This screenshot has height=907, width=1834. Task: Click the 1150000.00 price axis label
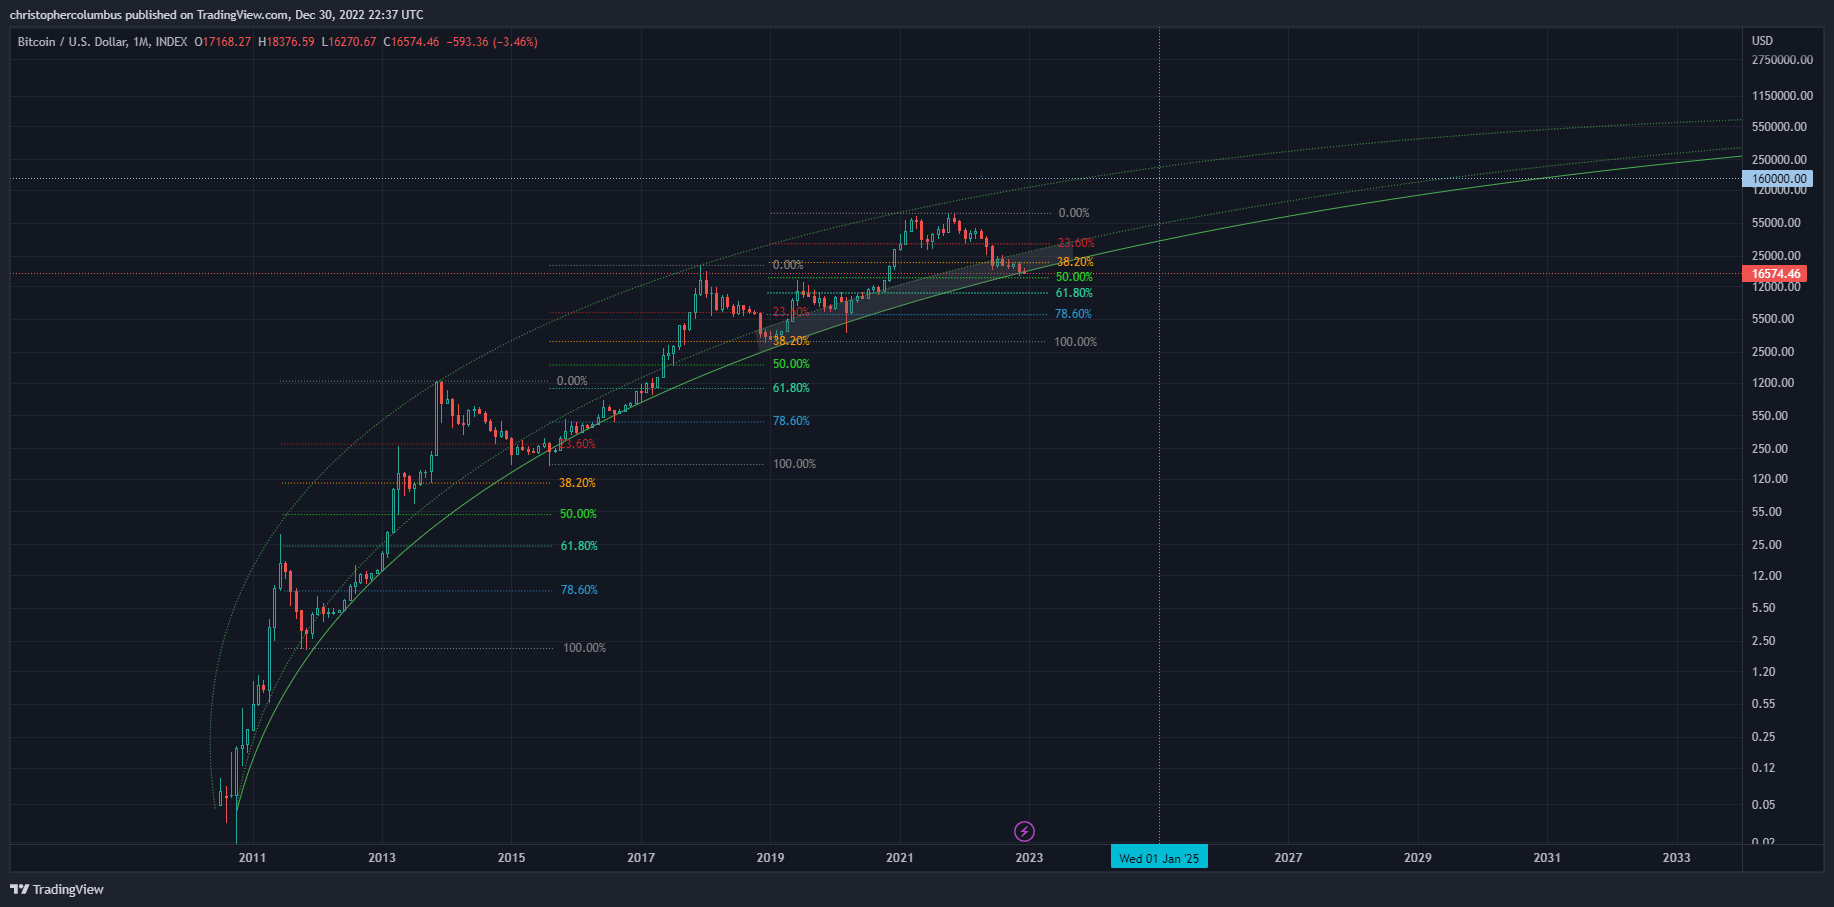[1782, 96]
